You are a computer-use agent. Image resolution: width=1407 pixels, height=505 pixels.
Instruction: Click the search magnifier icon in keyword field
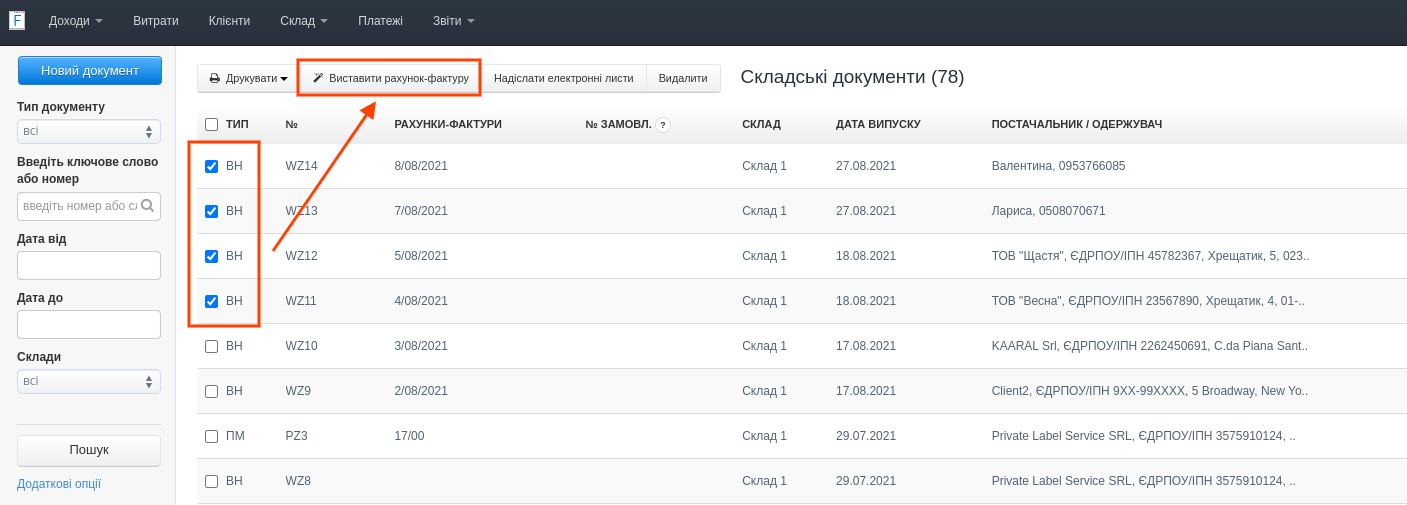click(x=147, y=206)
